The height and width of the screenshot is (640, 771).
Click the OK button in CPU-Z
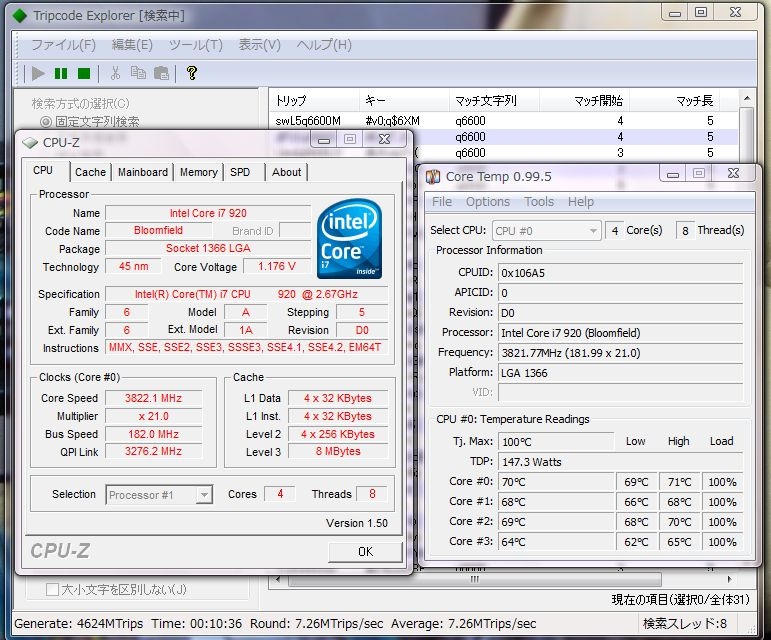click(365, 551)
